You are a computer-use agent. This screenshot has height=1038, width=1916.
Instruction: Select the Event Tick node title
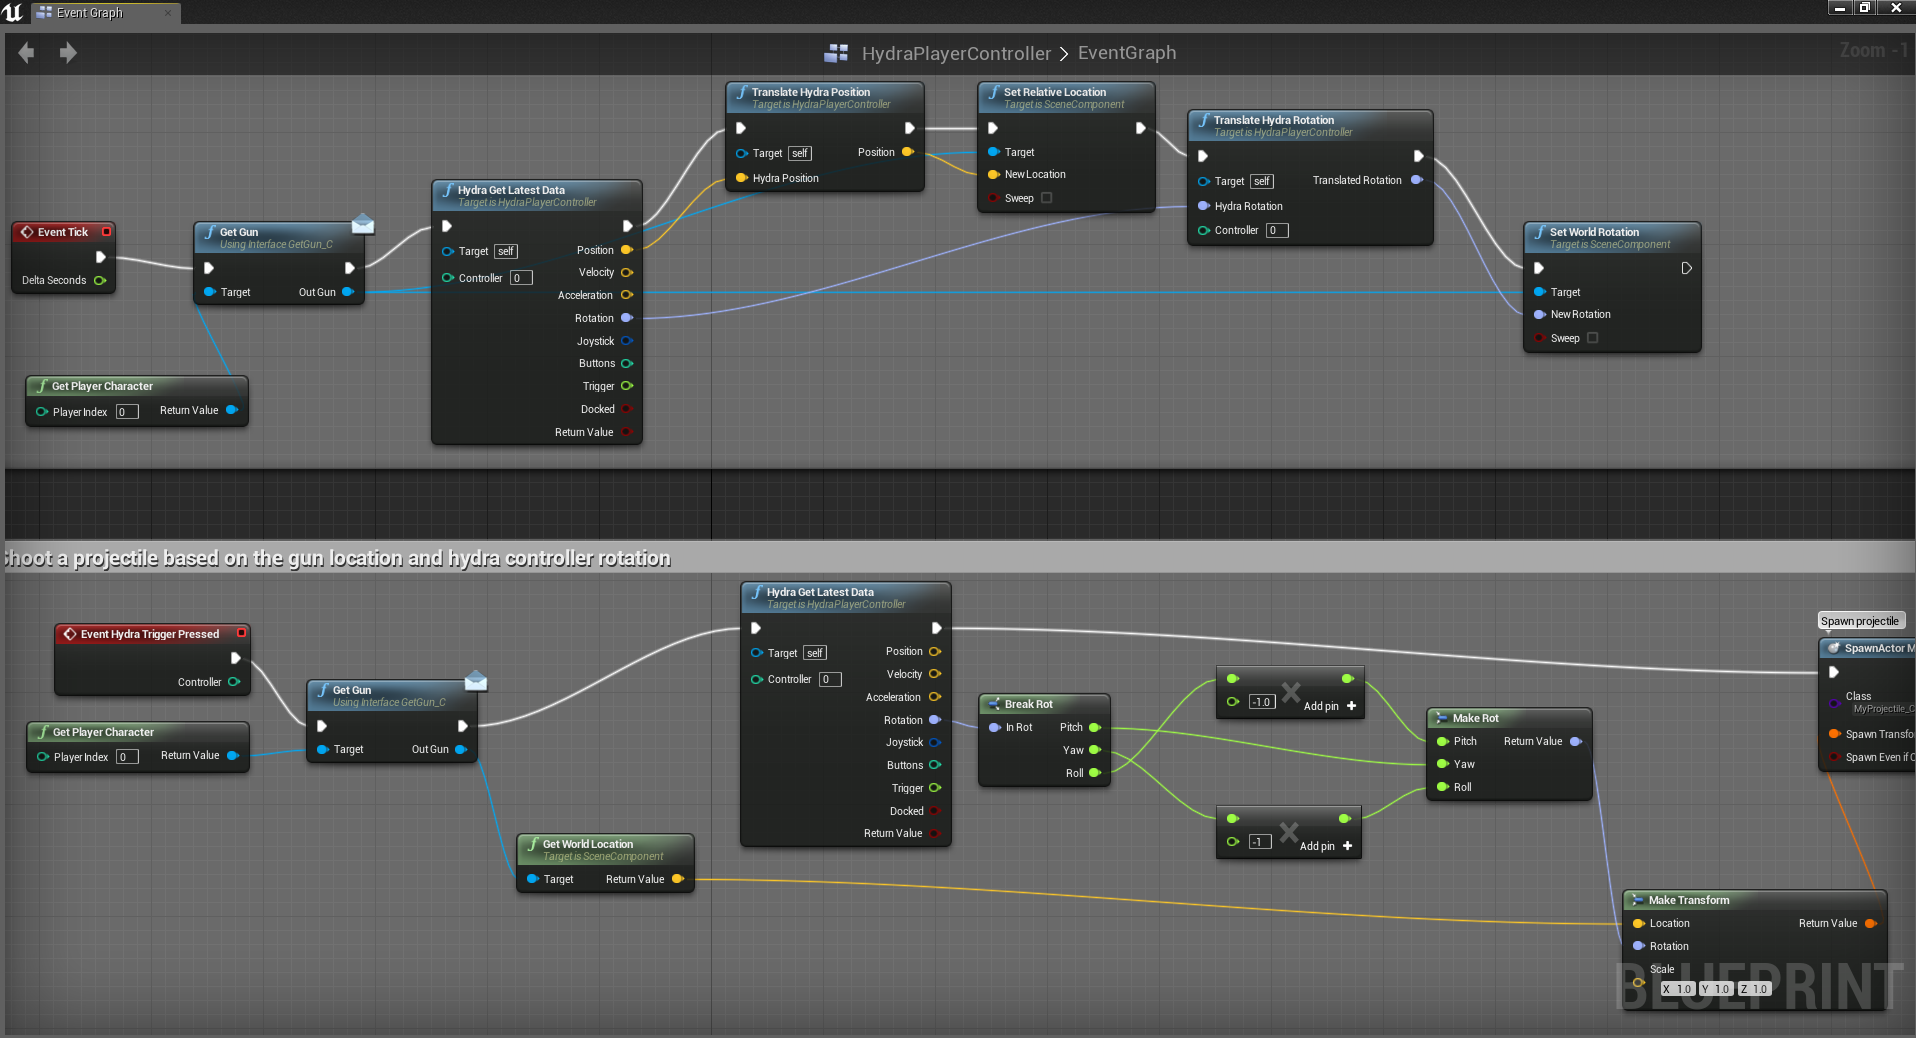click(x=63, y=232)
